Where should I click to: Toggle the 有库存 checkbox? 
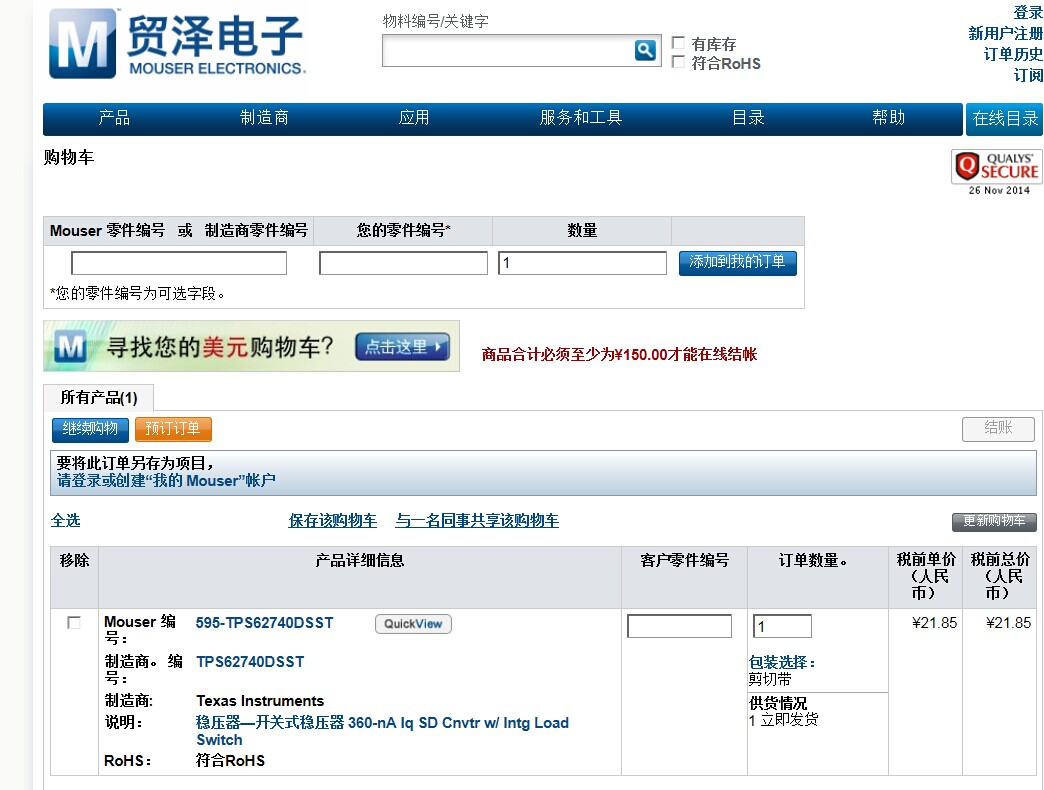678,43
